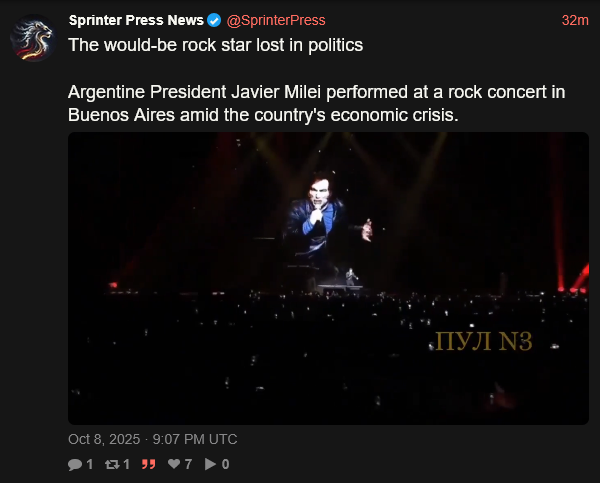Open the Oct 8, 2025 date link
Image resolution: width=600 pixels, height=483 pixels.
pyautogui.click(x=104, y=439)
